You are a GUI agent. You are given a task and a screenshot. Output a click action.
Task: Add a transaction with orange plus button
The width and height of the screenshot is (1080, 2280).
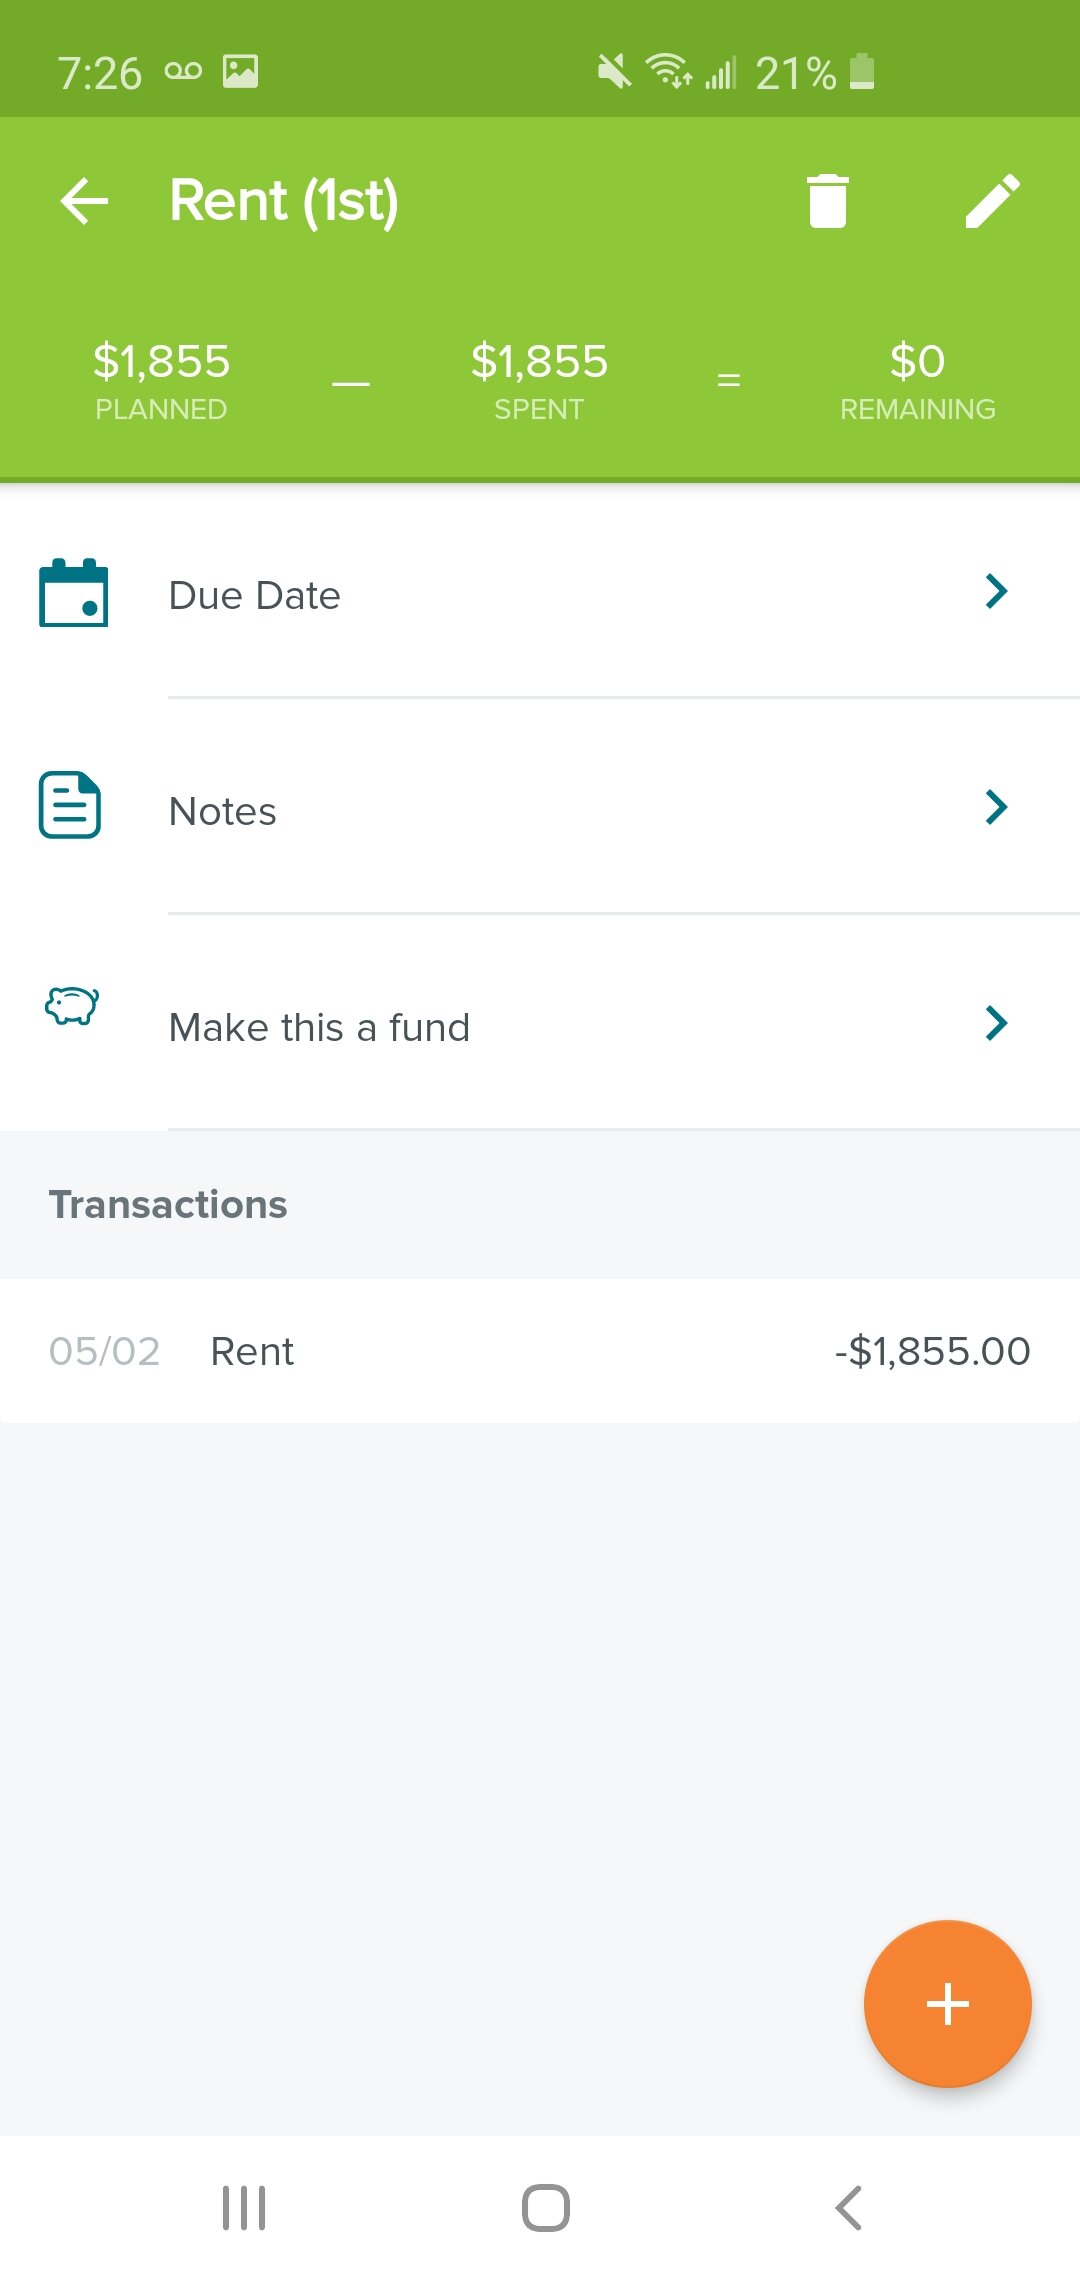pyautogui.click(x=947, y=2004)
